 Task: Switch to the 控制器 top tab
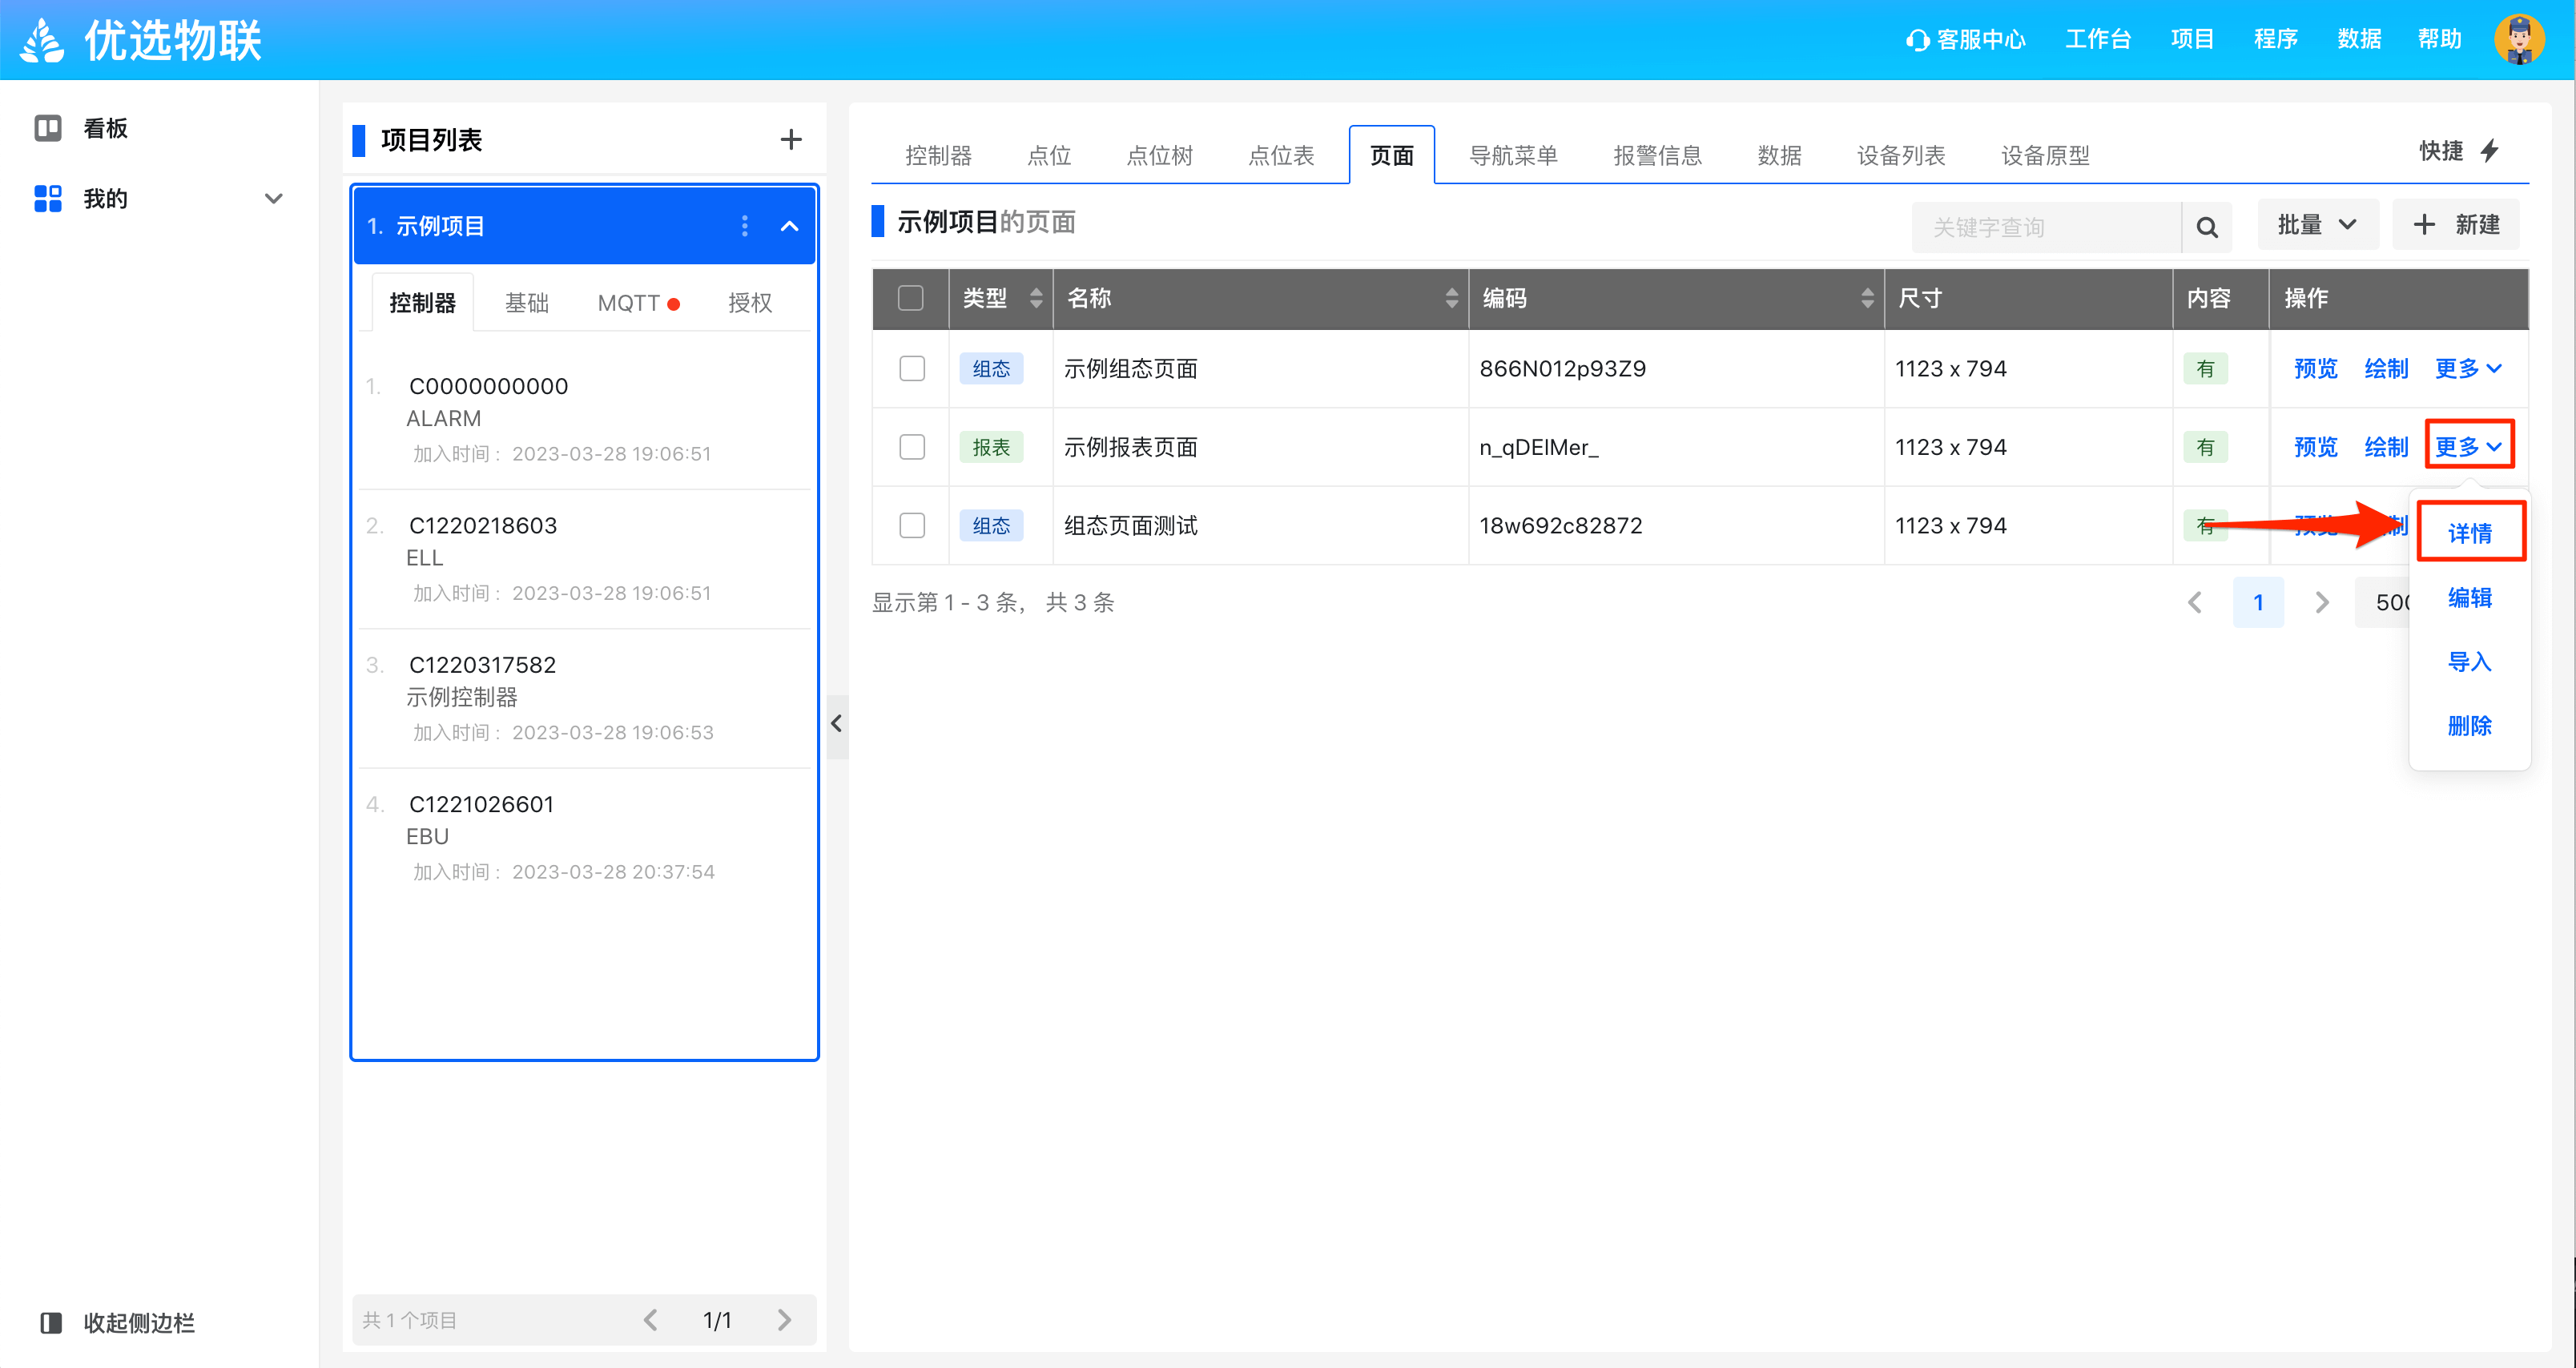point(938,155)
